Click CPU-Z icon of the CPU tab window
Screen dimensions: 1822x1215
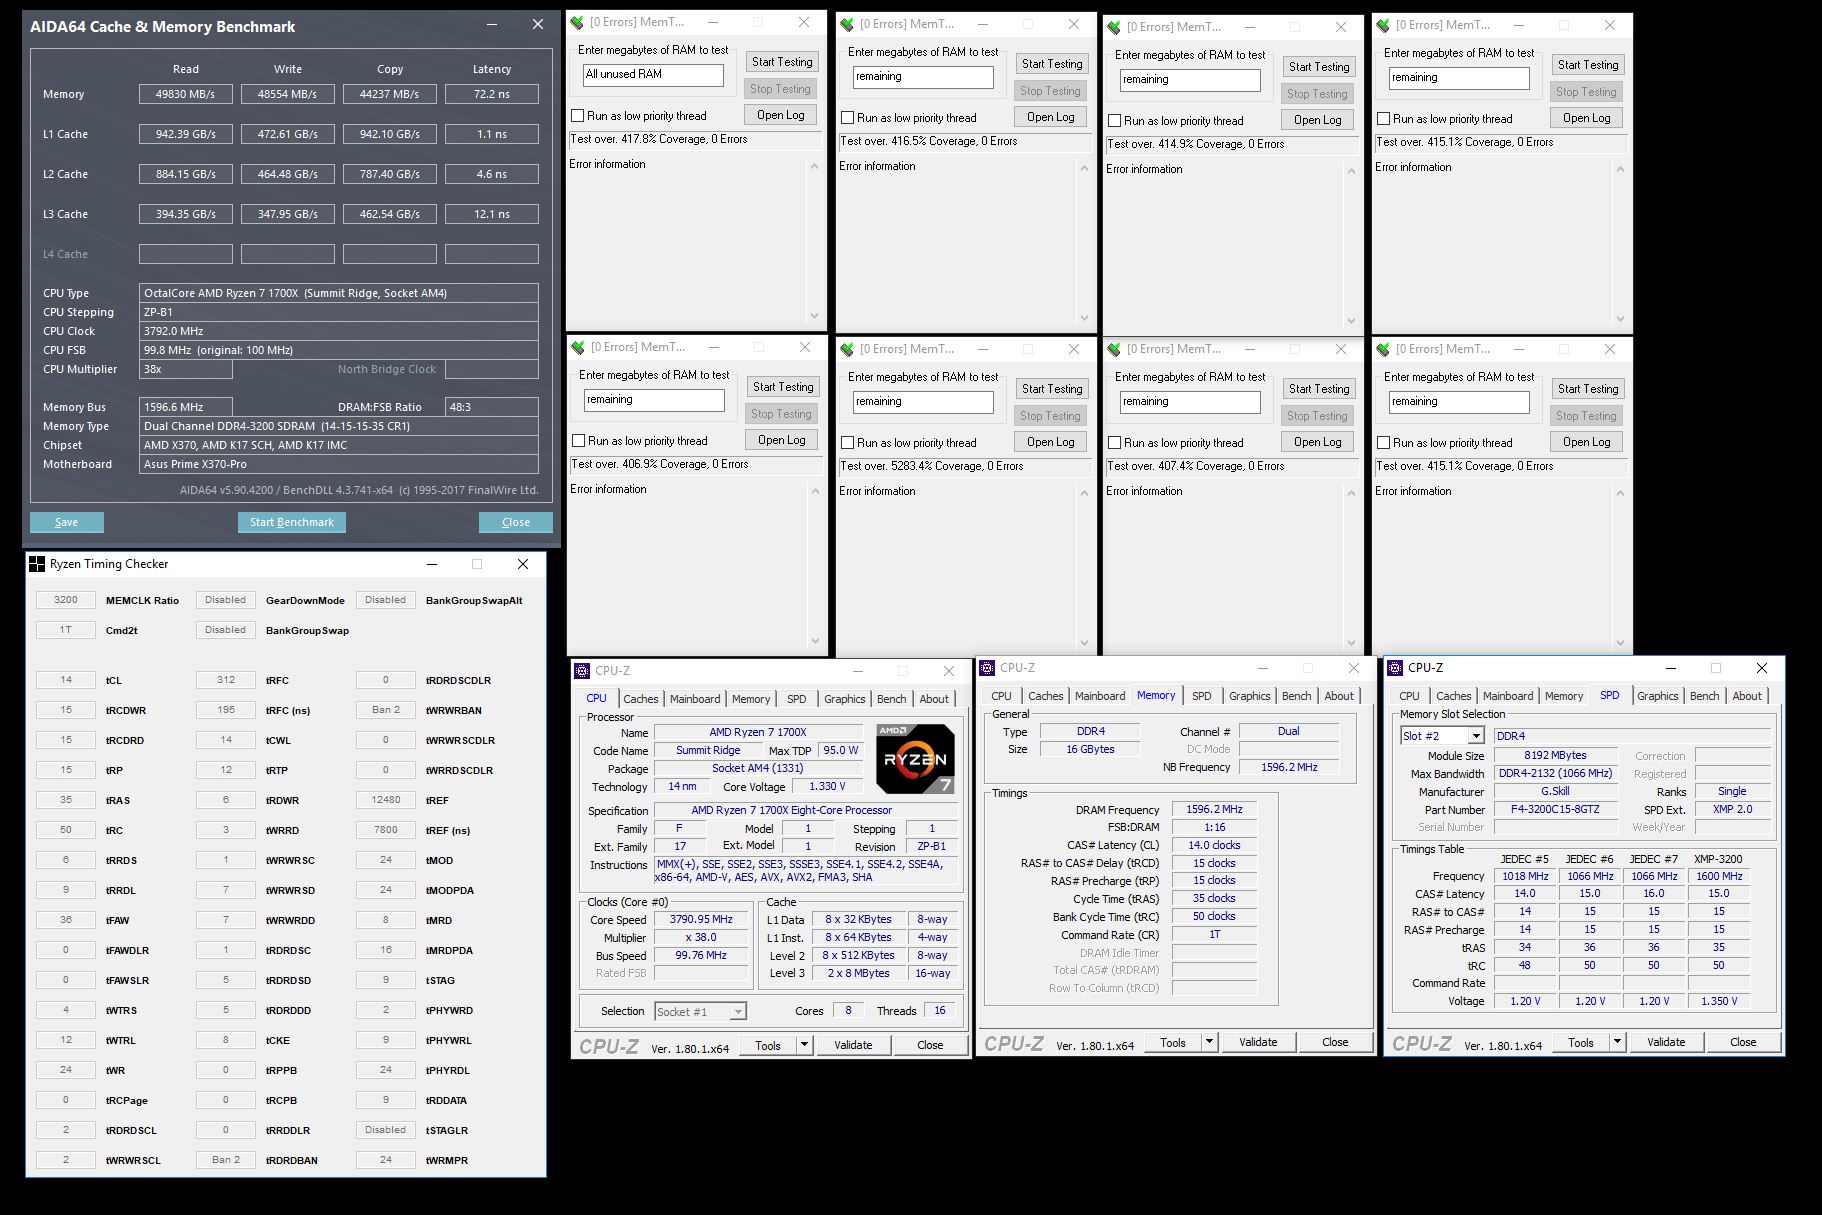(x=583, y=671)
